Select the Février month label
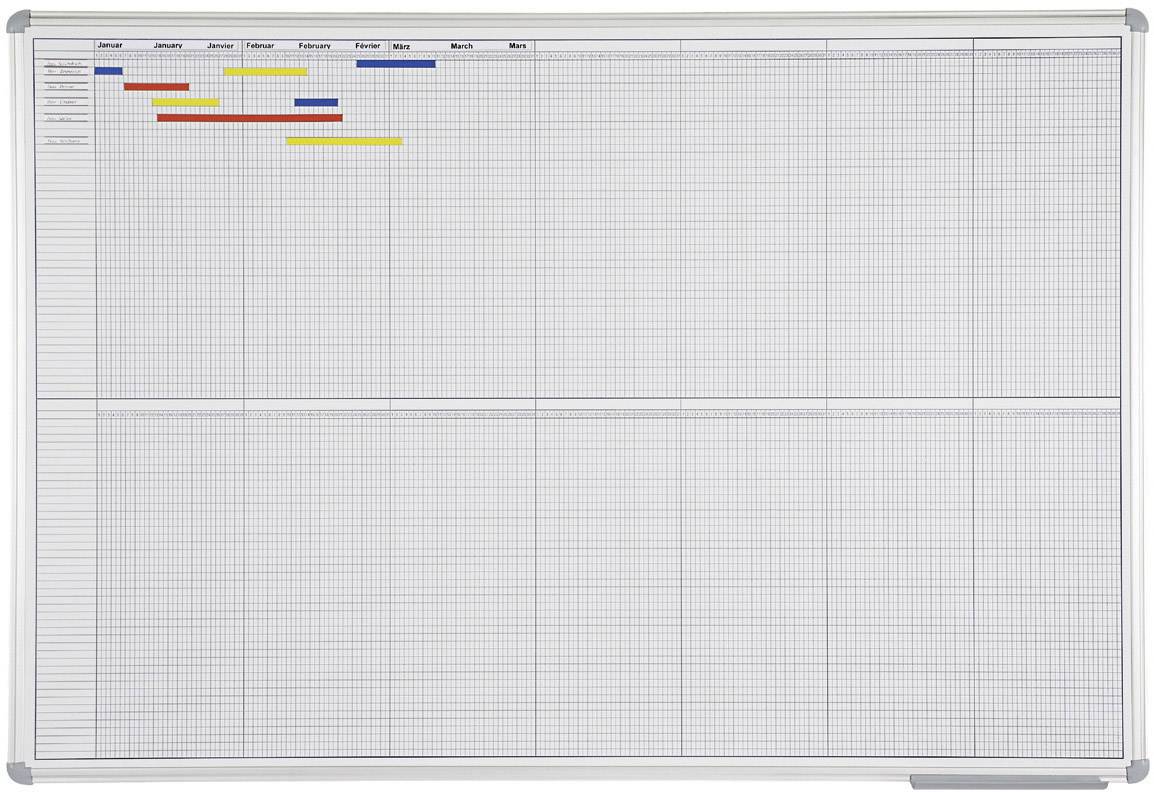This screenshot has width=1154, height=792. [368, 46]
